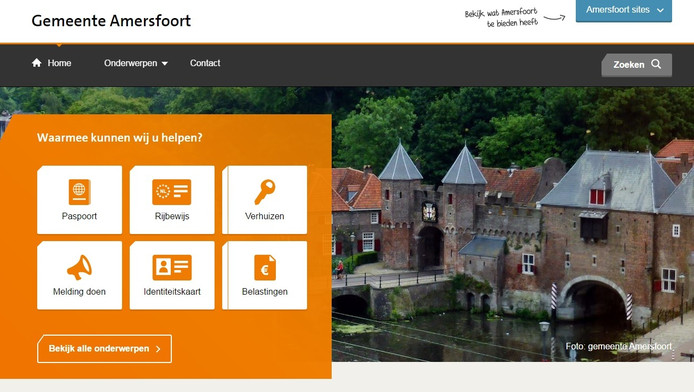
Task: Click Bekijk alle onderwerpen button
Action: [104, 349]
